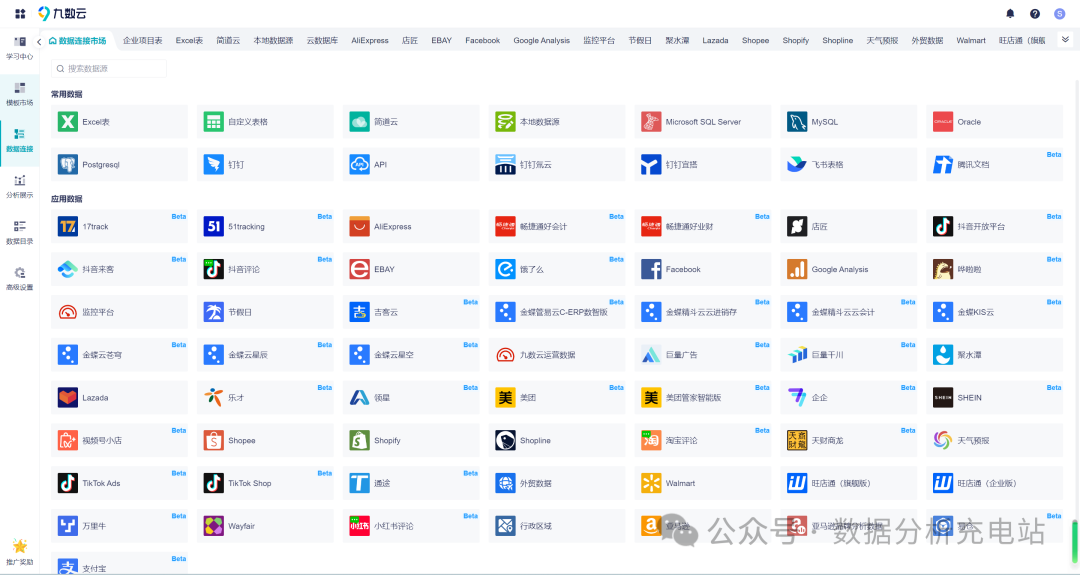The width and height of the screenshot is (1080, 575).
Task: Open the 本地数据源 icon
Action: point(506,122)
